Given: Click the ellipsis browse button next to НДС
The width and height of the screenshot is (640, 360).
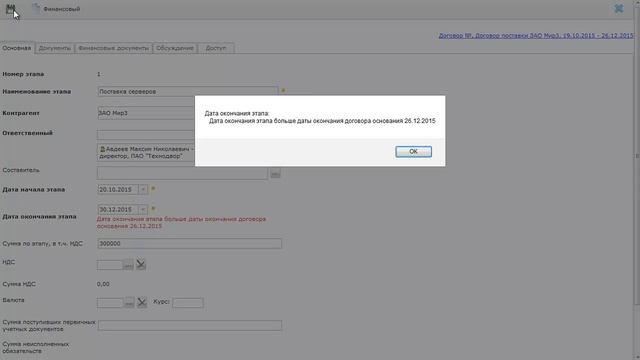Looking at the screenshot, I should [128, 265].
